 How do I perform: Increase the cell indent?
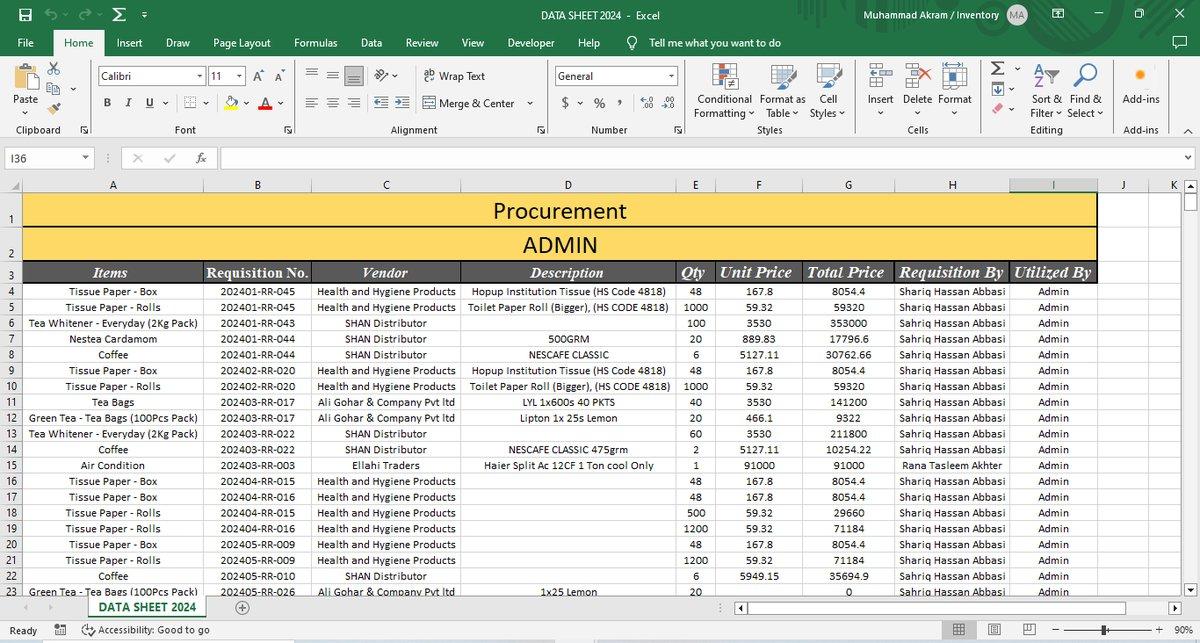point(402,103)
